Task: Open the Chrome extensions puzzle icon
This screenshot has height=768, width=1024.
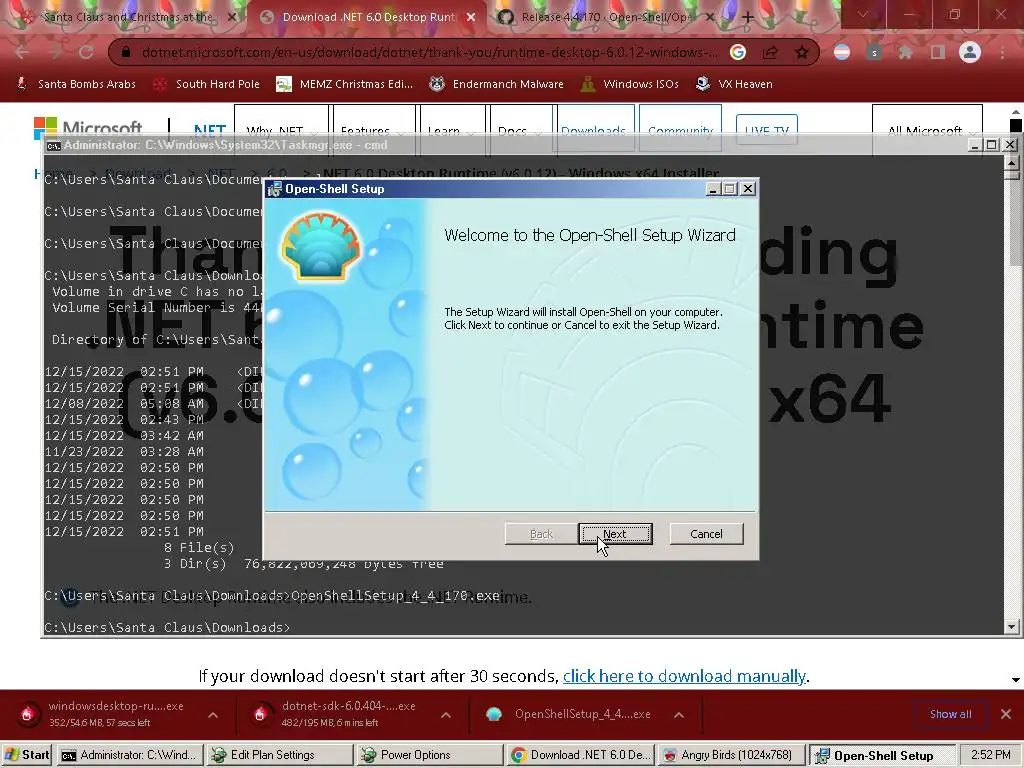Action: tap(905, 52)
